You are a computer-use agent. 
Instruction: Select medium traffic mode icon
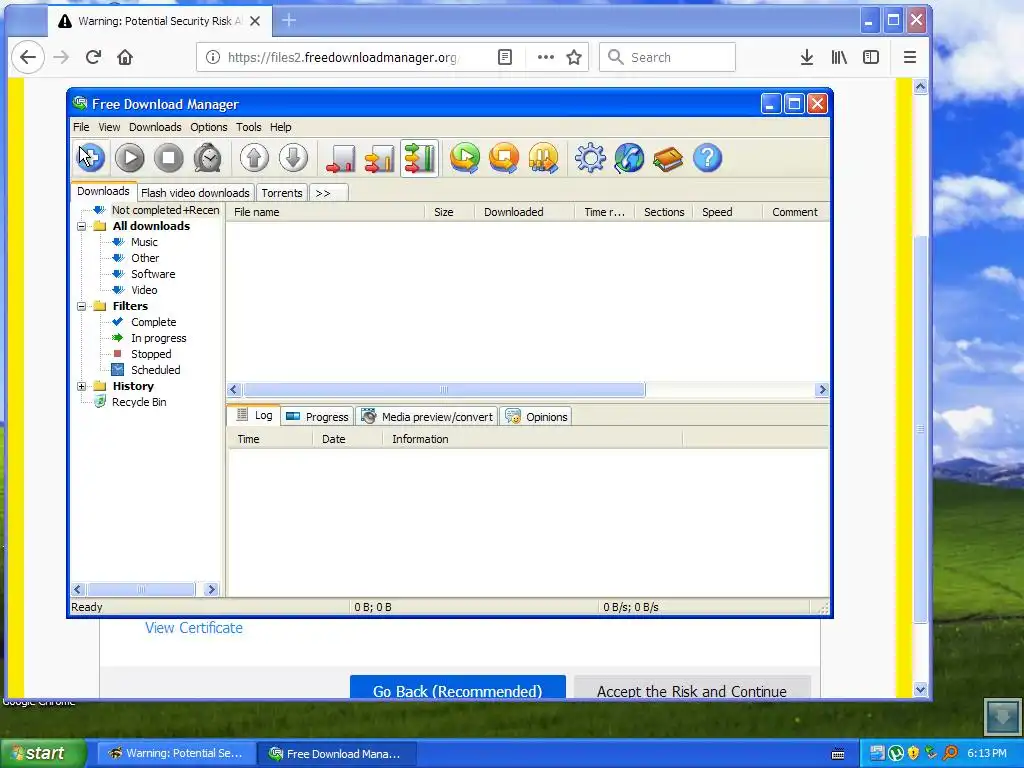click(x=379, y=158)
